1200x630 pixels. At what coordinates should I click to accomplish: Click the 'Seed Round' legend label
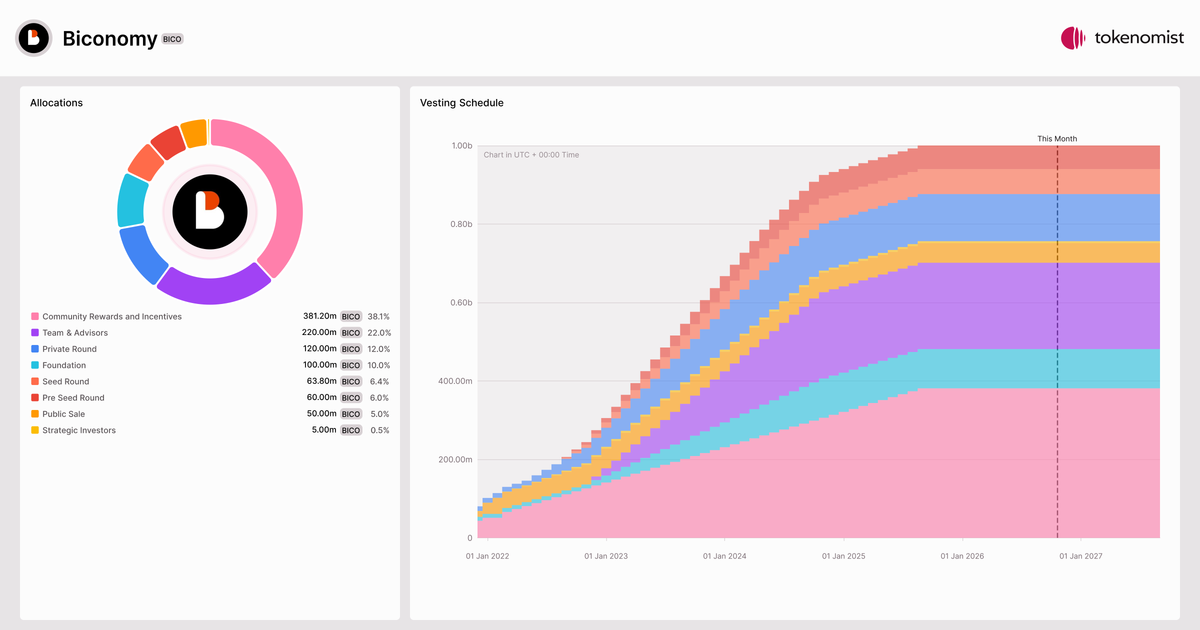click(66, 382)
